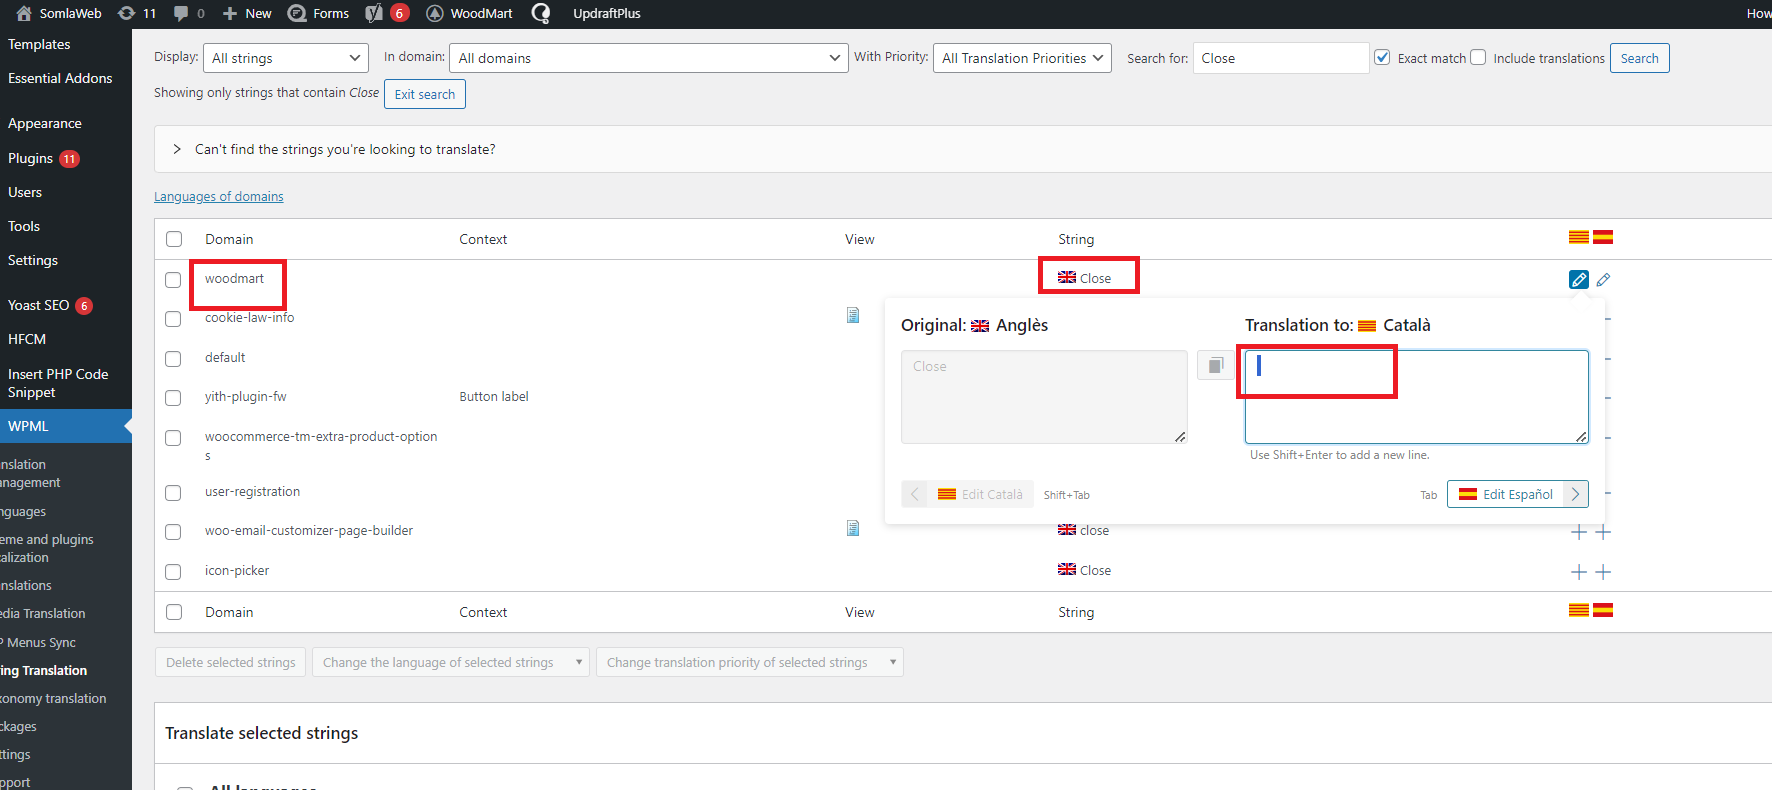This screenshot has height=790, width=1772.
Task: Open UpdraftPlus in the admin bar
Action: click(x=607, y=13)
